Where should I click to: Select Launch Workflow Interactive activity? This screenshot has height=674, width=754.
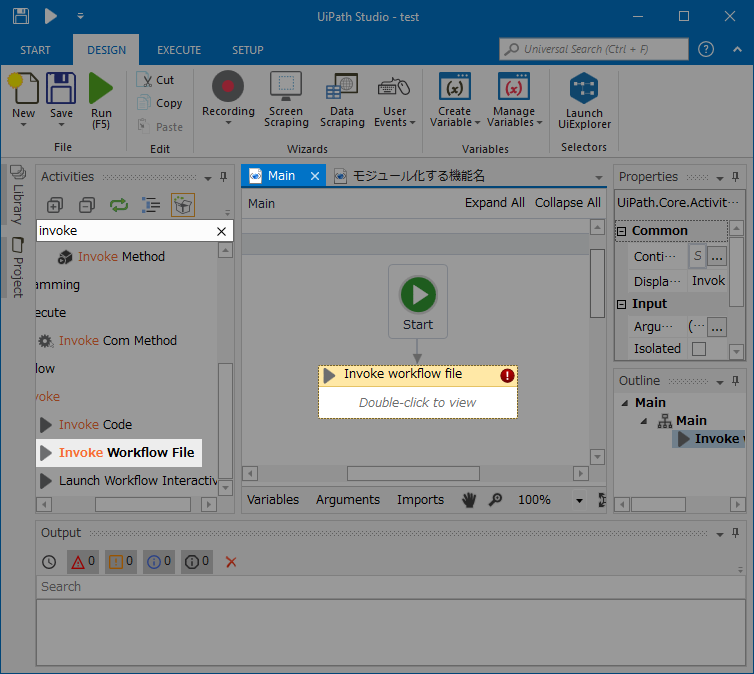point(129,480)
